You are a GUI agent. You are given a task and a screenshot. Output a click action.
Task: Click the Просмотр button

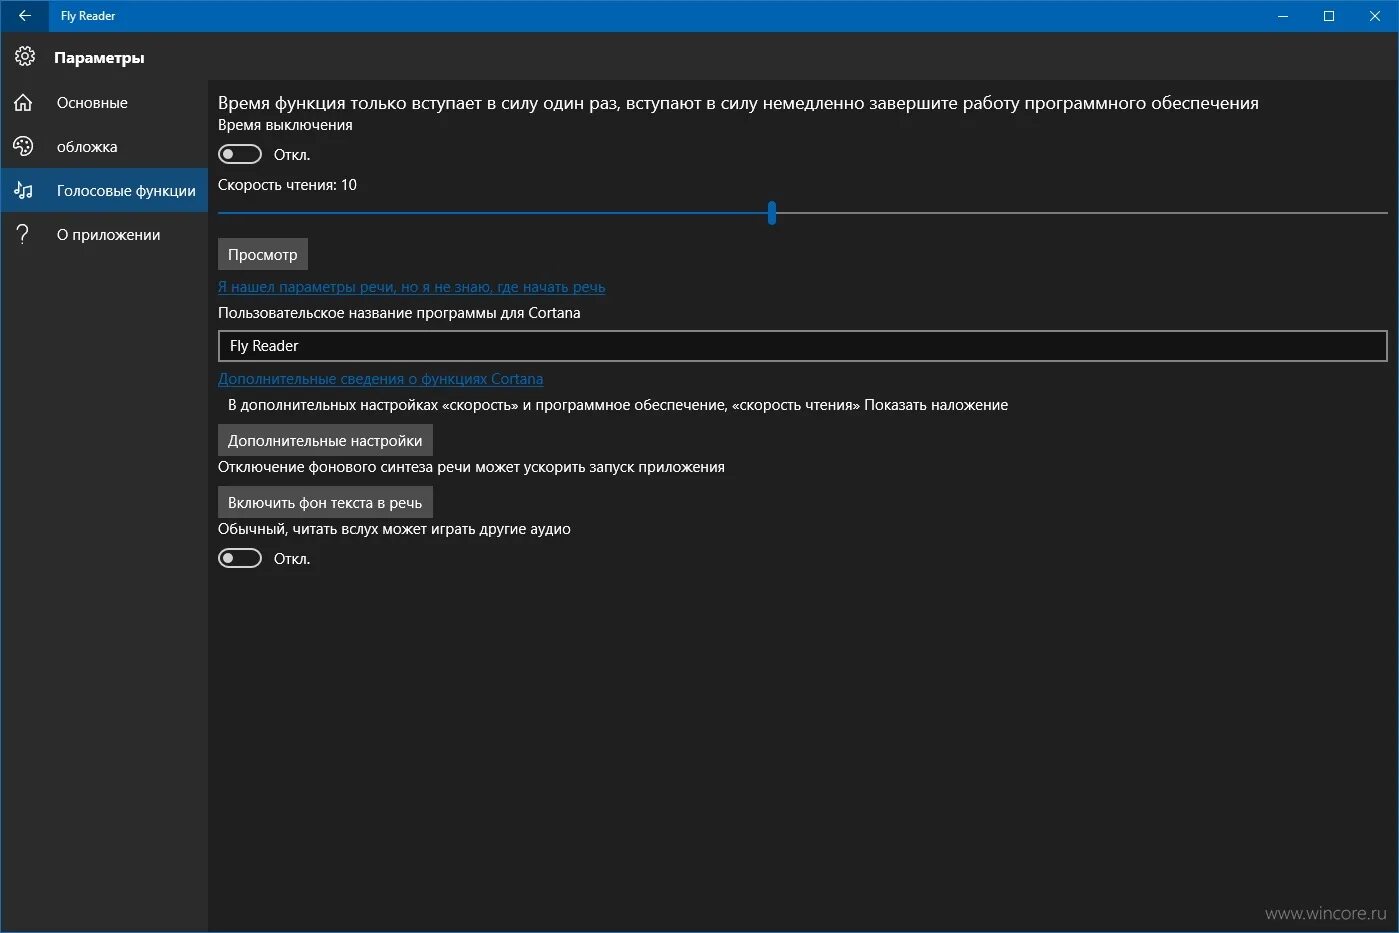[262, 254]
